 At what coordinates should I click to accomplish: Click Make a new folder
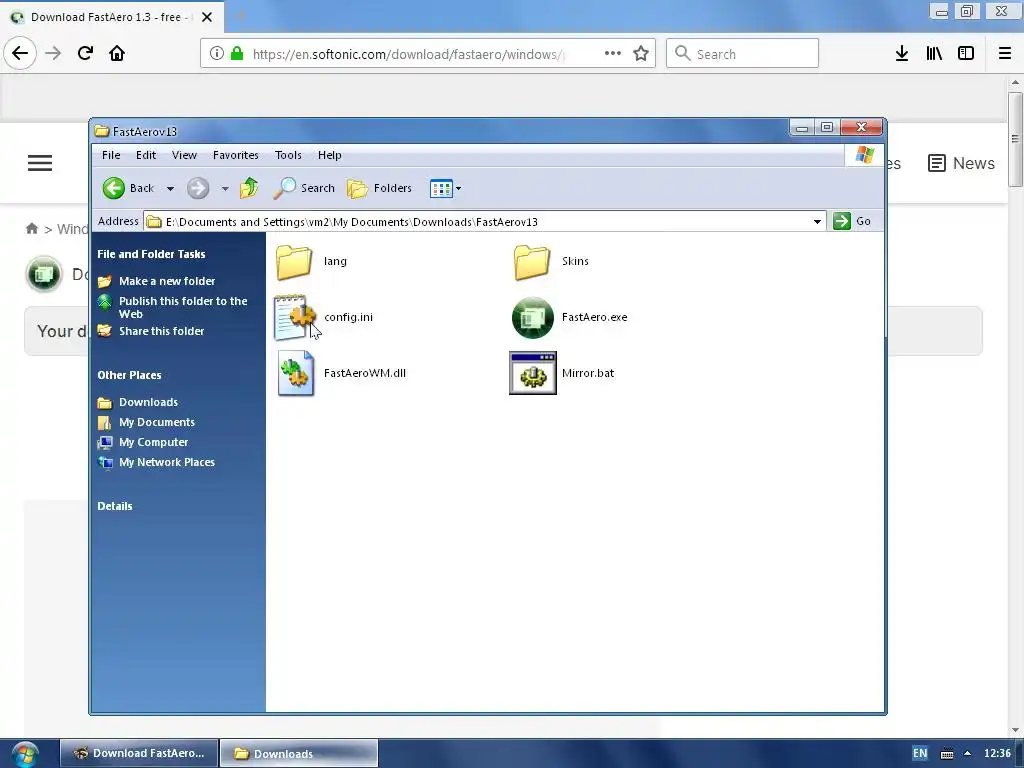coord(167,281)
